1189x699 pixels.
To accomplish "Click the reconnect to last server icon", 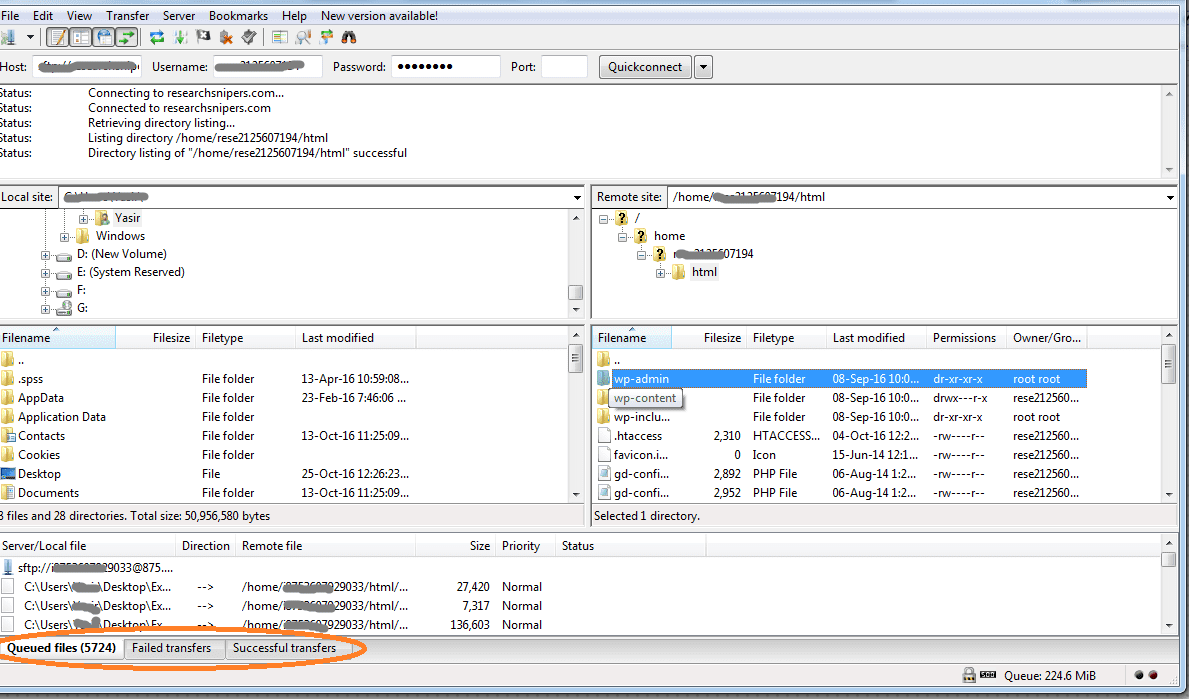I will pyautogui.click(x=248, y=37).
